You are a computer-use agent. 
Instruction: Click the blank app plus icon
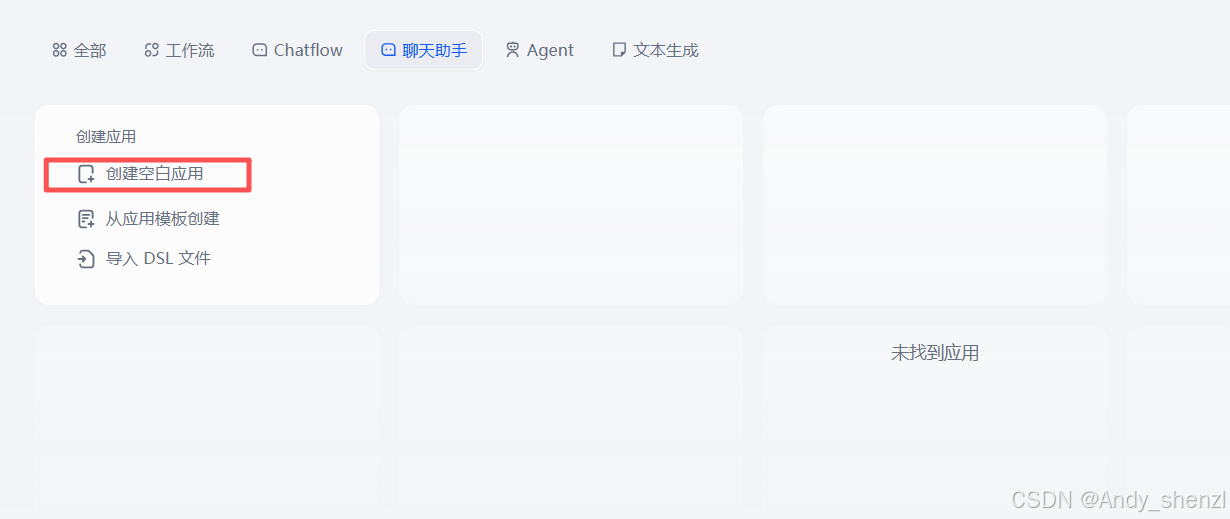click(x=86, y=174)
